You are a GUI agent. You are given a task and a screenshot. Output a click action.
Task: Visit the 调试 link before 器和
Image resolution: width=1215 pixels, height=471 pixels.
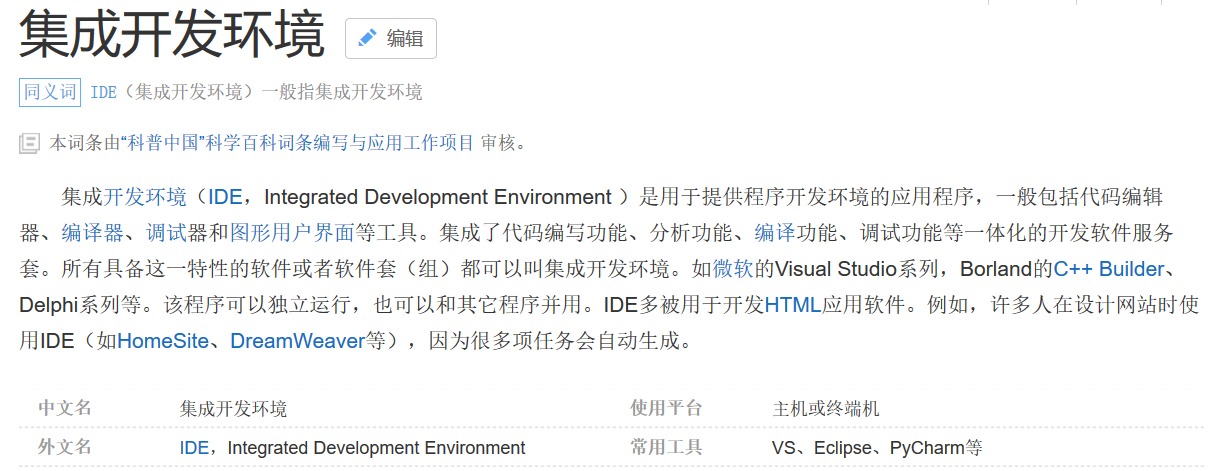pos(166,234)
